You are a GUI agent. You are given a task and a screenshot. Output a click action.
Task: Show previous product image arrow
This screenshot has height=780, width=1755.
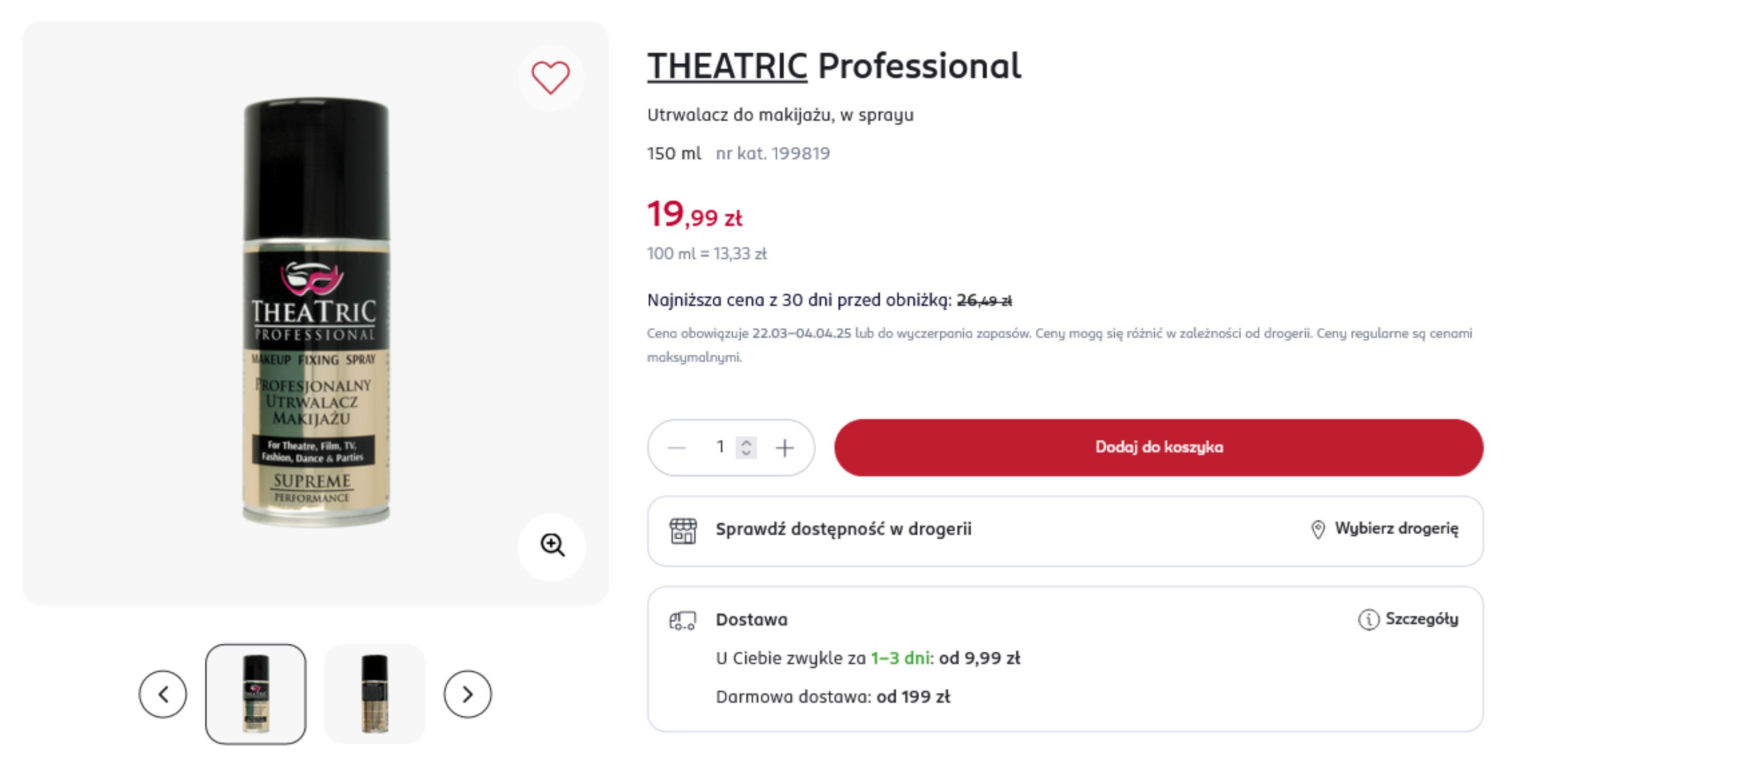pyautogui.click(x=163, y=694)
